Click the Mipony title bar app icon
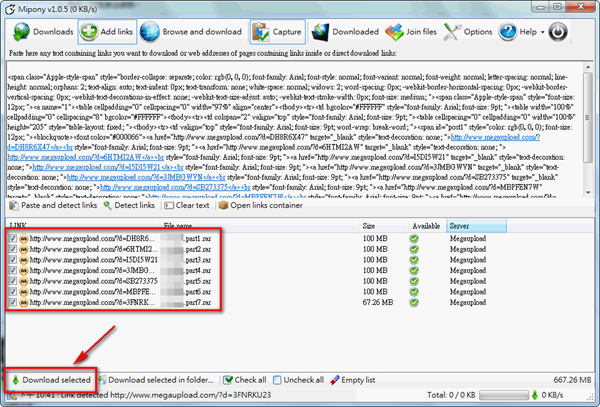 click(10, 8)
